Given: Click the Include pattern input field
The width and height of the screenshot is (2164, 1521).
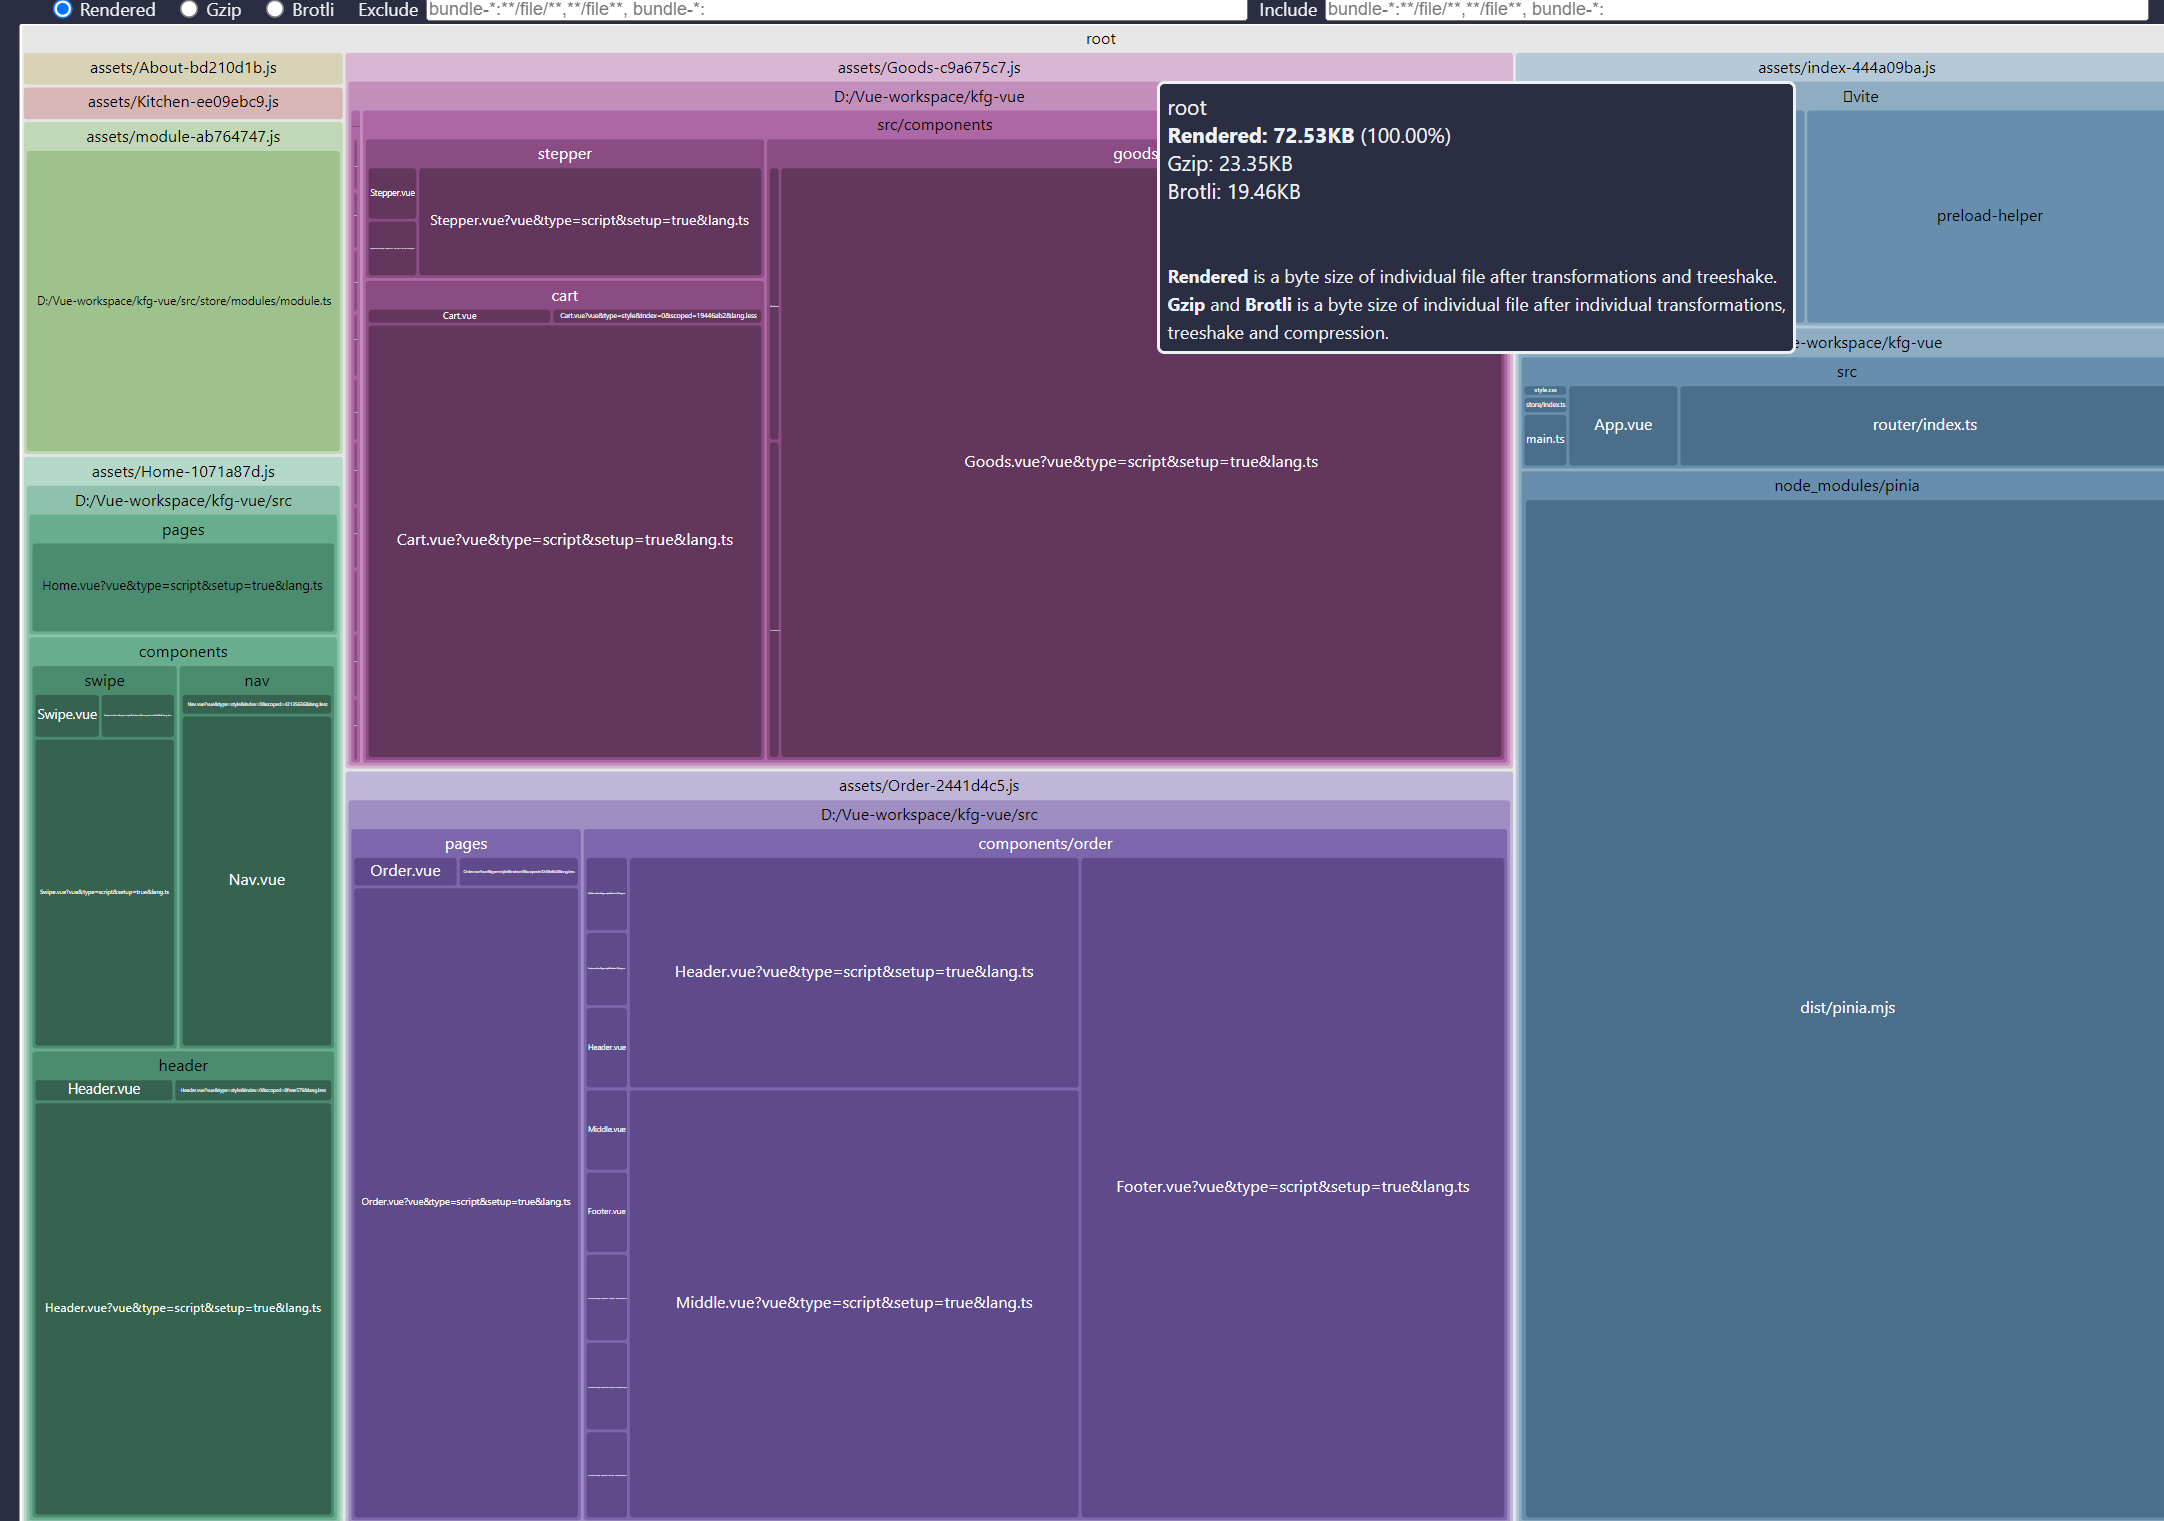Looking at the screenshot, I should (x=1735, y=9).
